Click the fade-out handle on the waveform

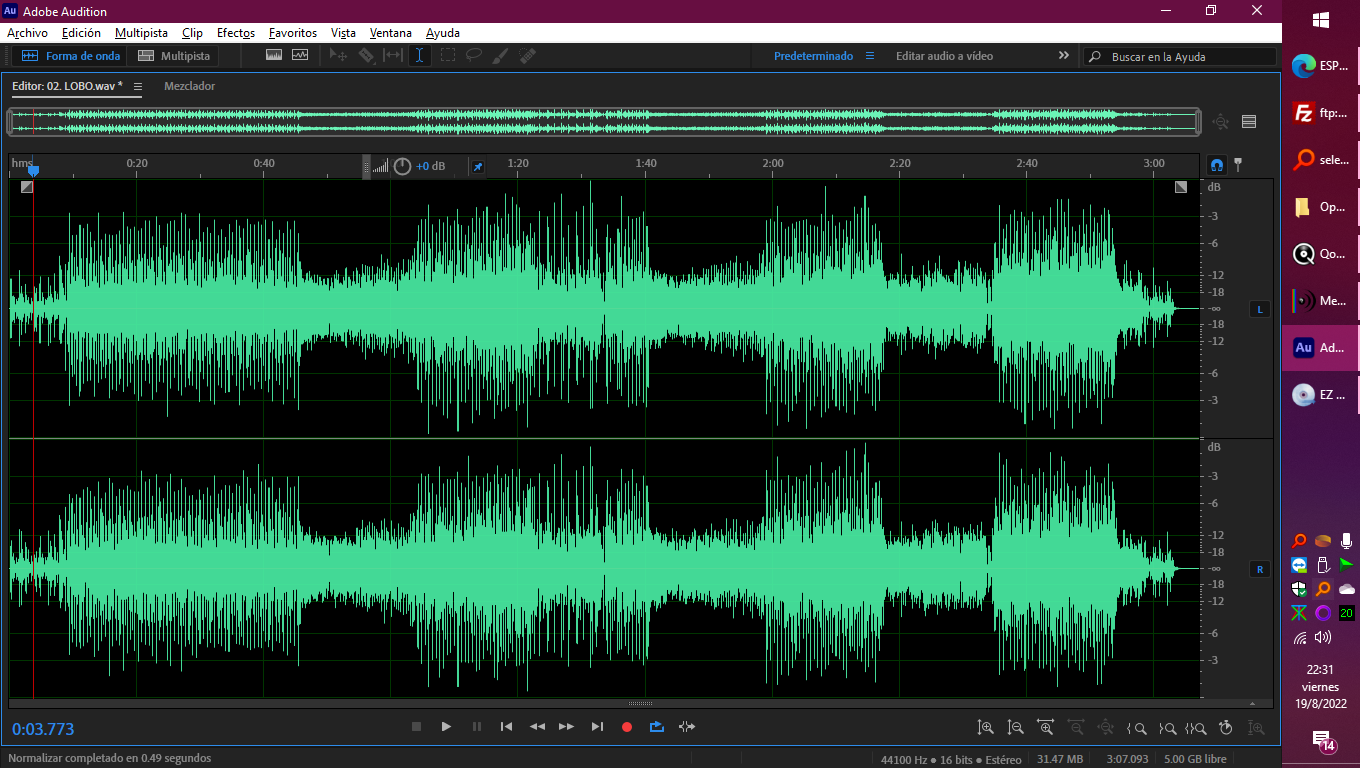click(1181, 187)
